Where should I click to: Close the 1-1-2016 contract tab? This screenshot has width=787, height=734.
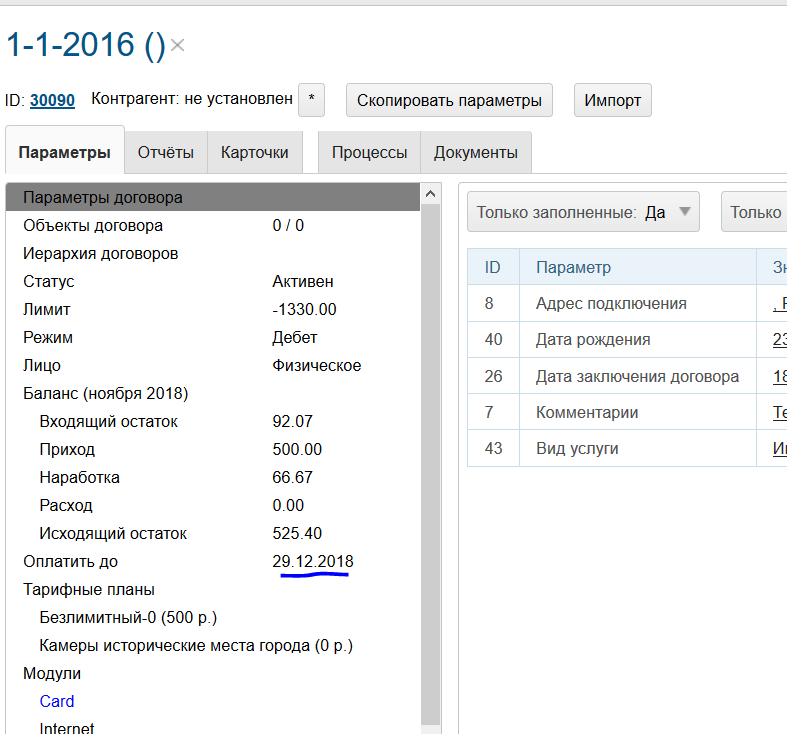click(177, 45)
